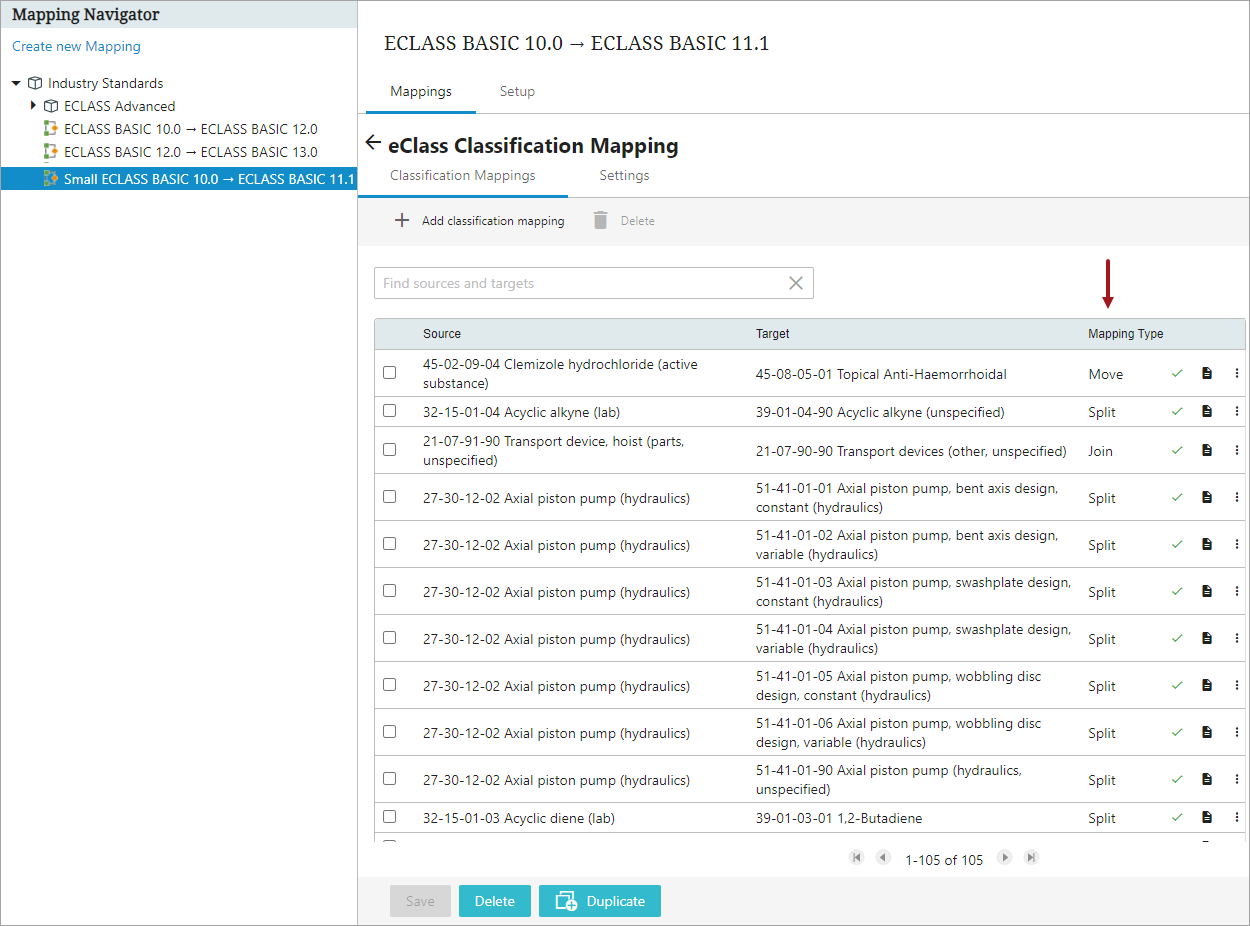Viewport: 1250px width, 926px height.
Task: Expand the ECLASS Advanced tree node
Action: (33, 105)
